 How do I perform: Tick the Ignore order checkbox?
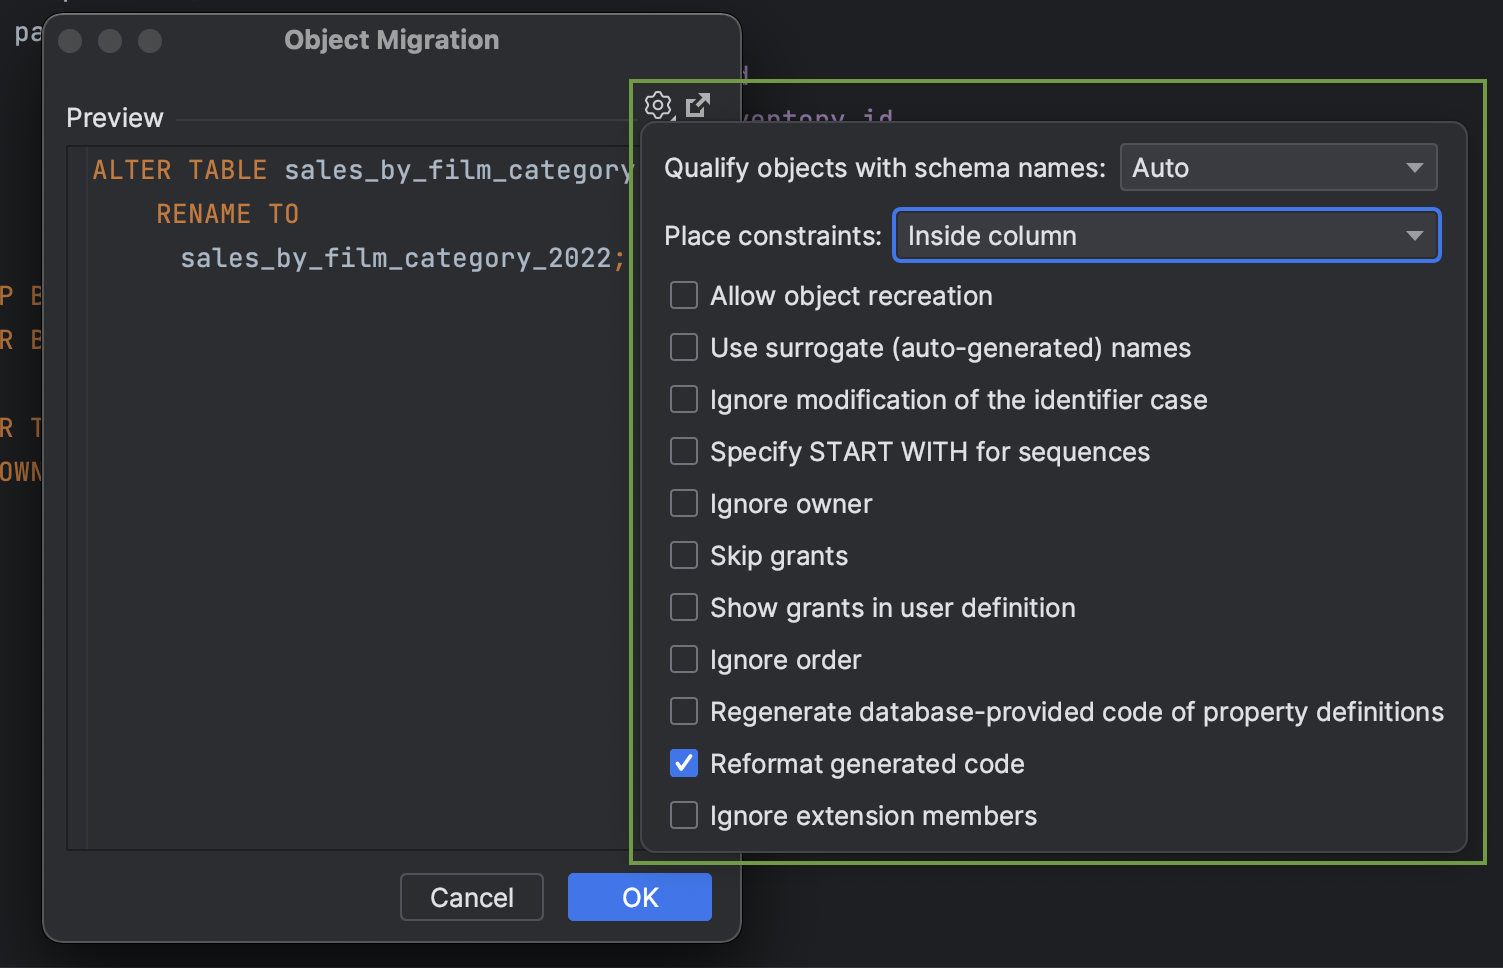point(684,659)
